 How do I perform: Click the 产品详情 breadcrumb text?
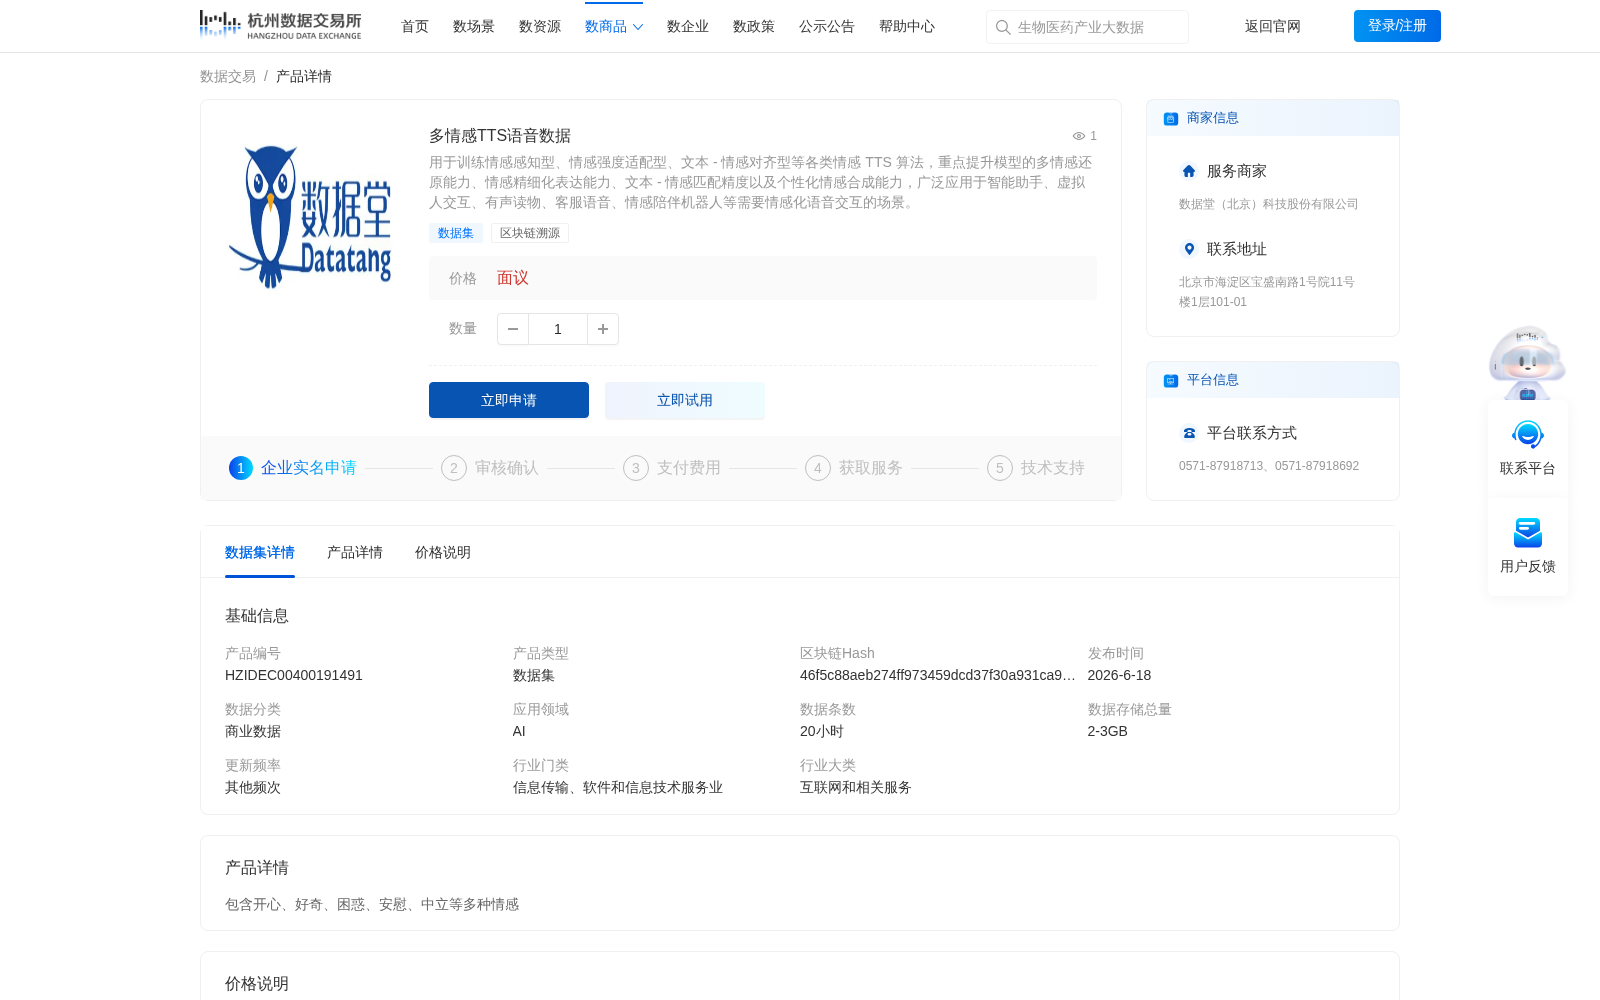pos(304,76)
